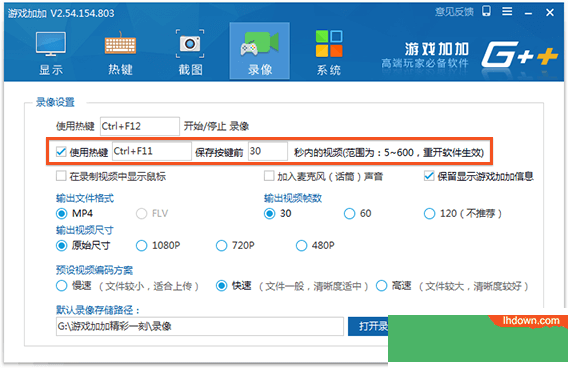Screen dimensions: 568x368
Task: Open the 显示 display settings tab
Action: pos(51,53)
